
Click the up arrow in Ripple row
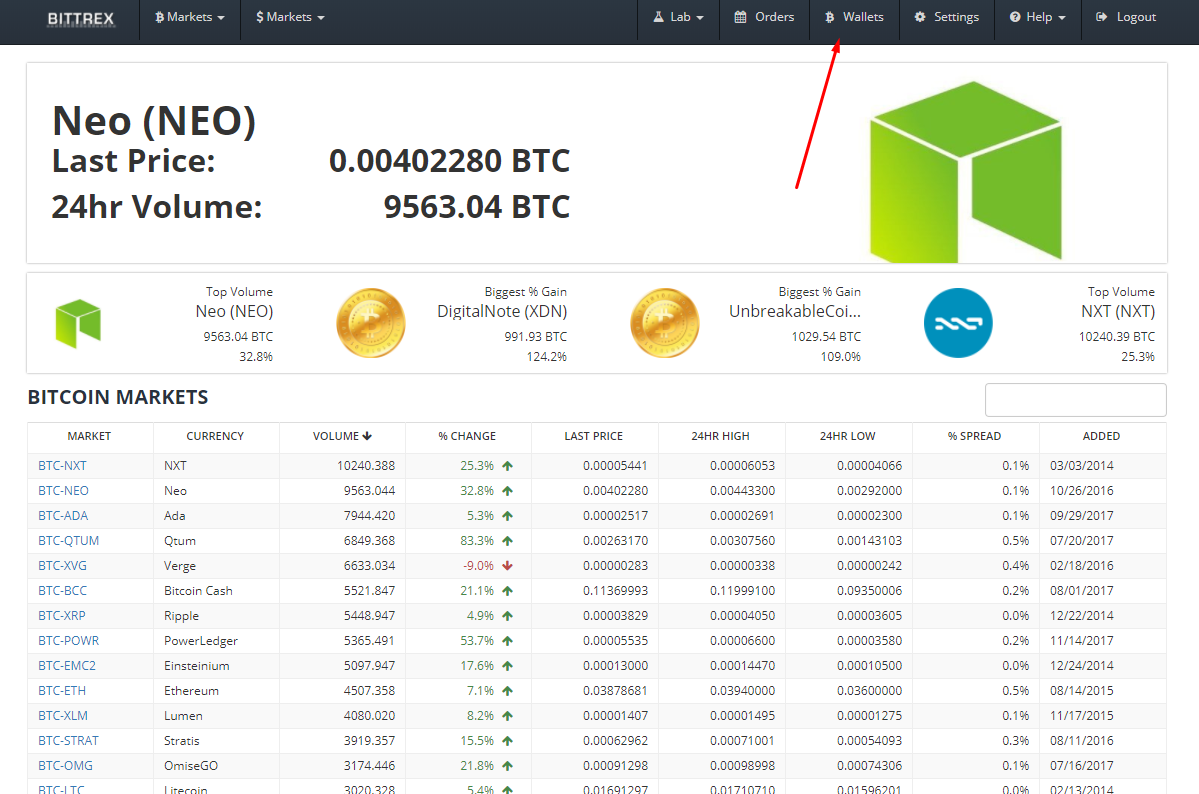(507, 616)
